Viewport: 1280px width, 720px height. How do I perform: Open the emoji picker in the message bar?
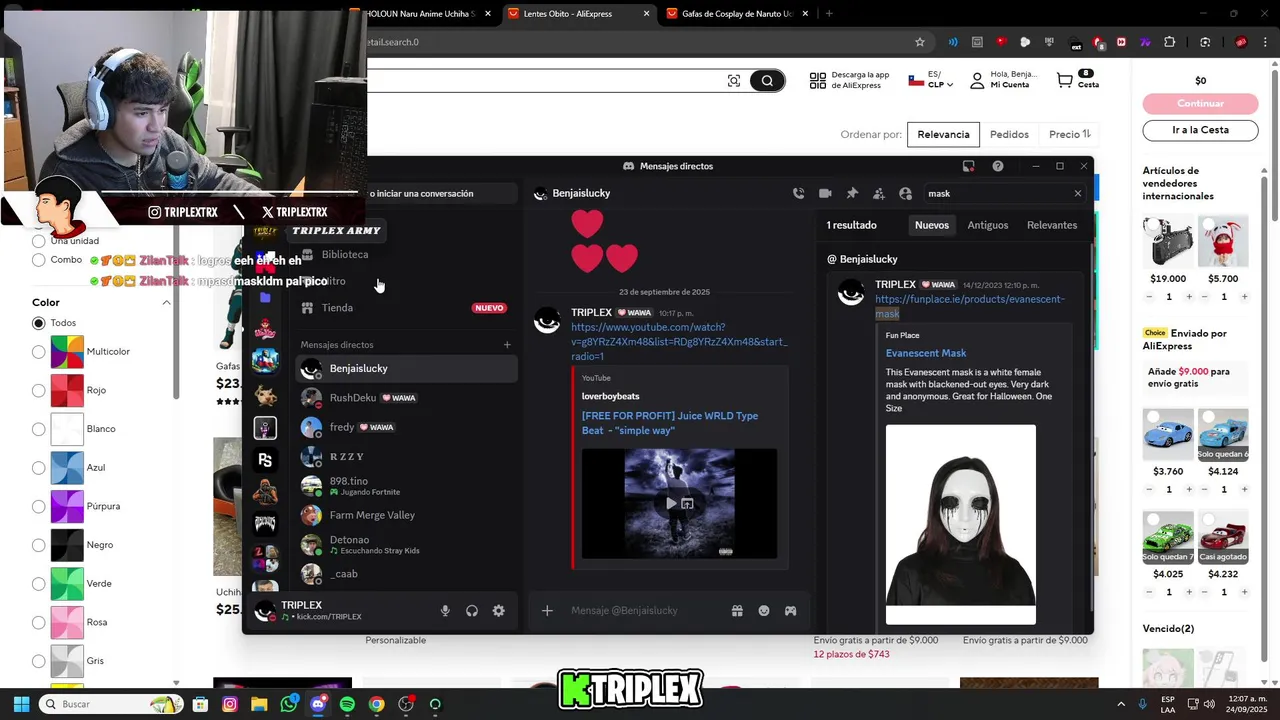pos(764,610)
